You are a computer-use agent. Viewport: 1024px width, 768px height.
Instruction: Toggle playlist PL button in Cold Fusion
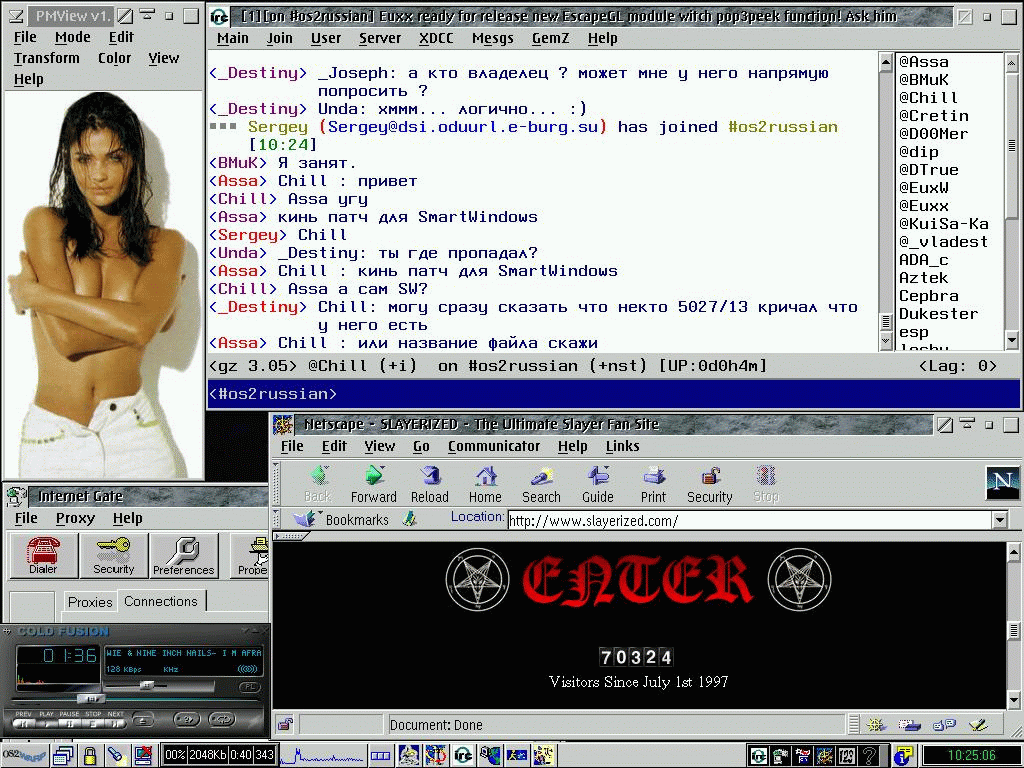coord(249,686)
